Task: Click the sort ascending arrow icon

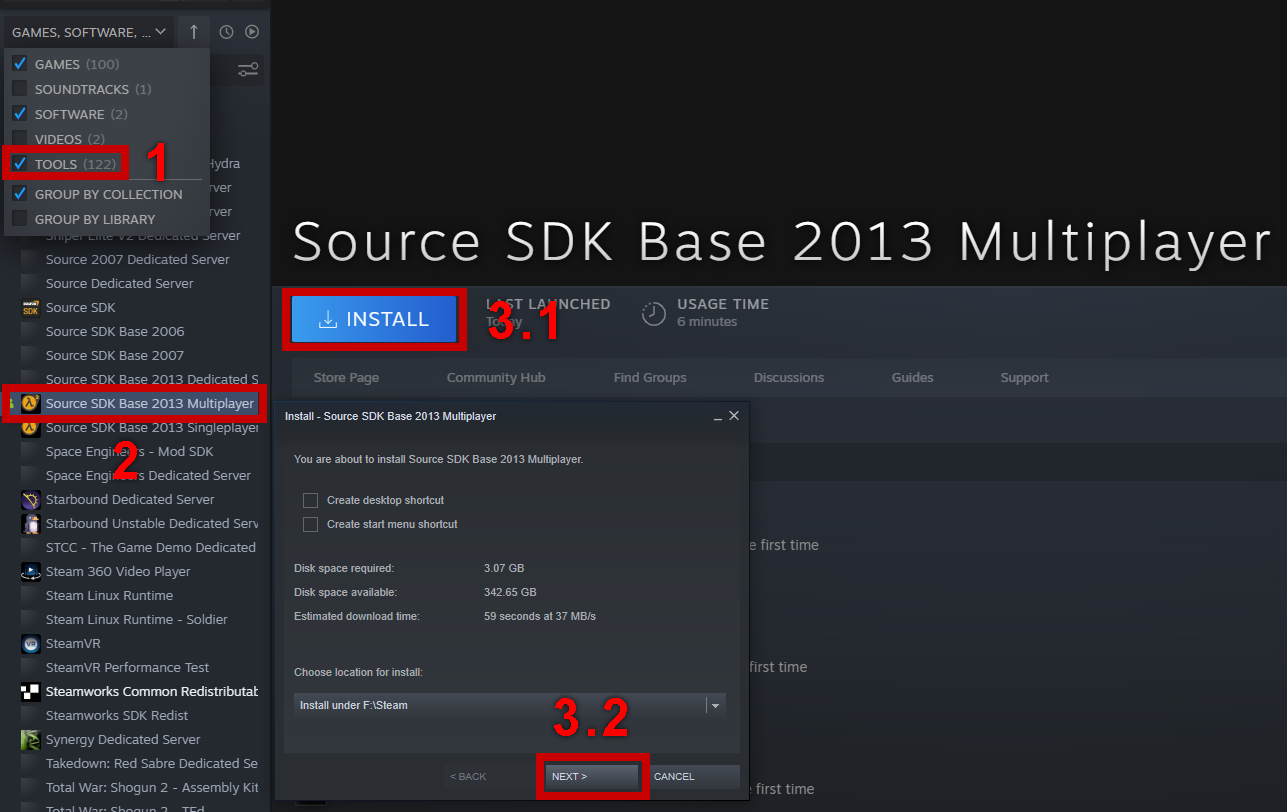Action: pyautogui.click(x=194, y=32)
